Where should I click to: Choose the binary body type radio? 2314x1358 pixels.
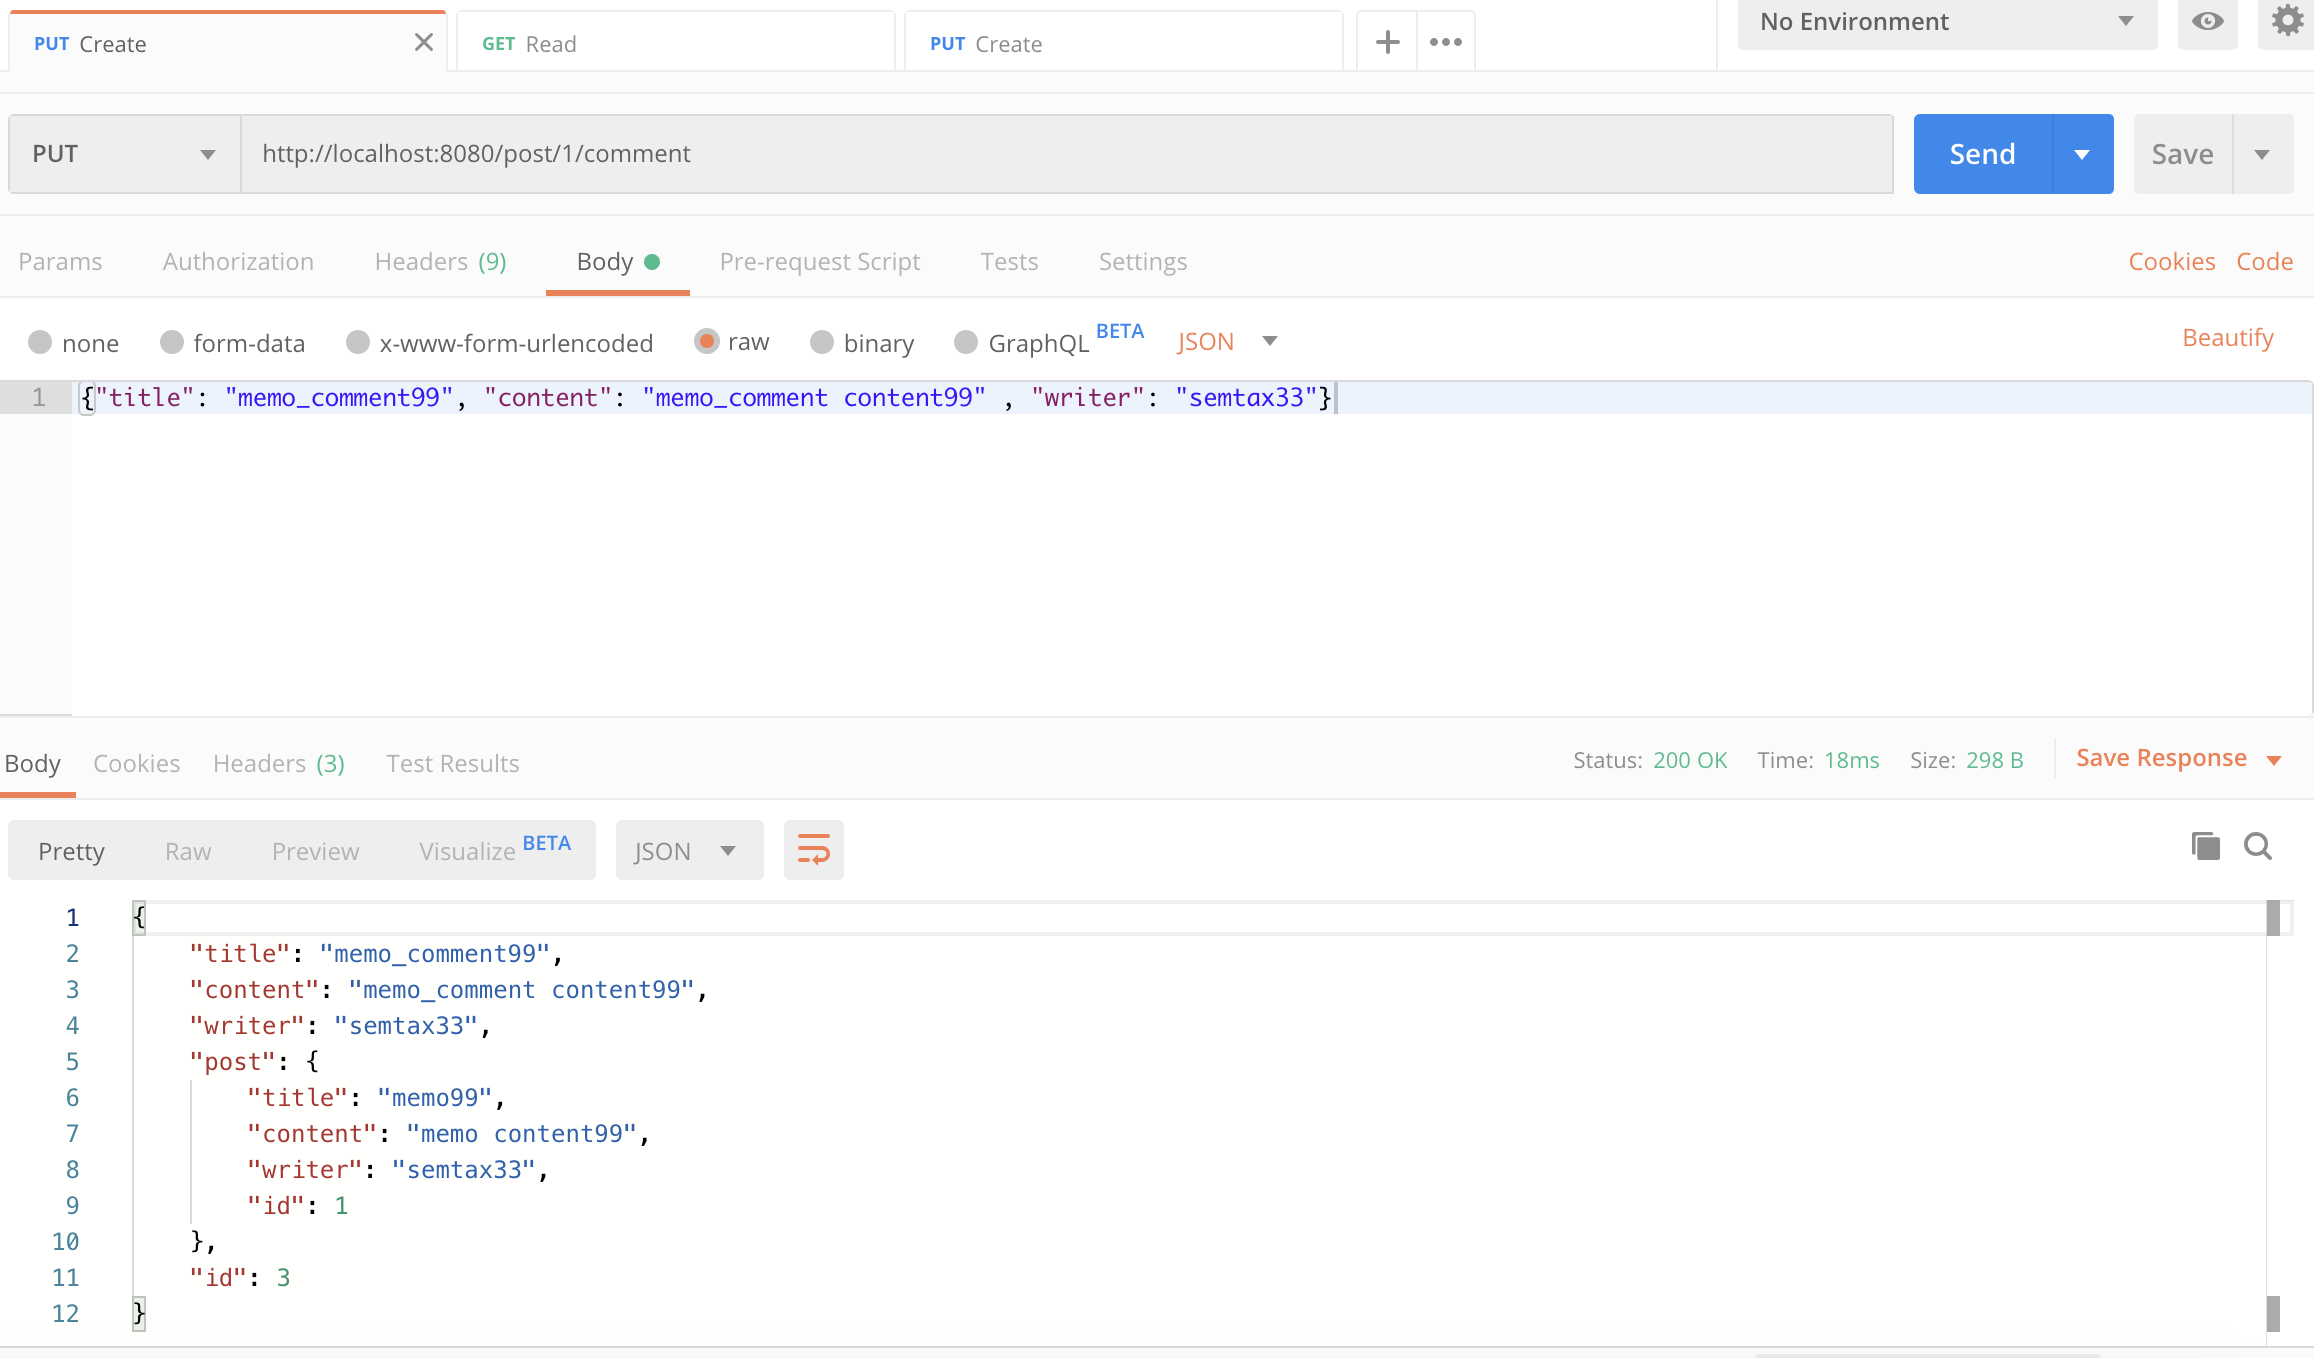pos(822,343)
